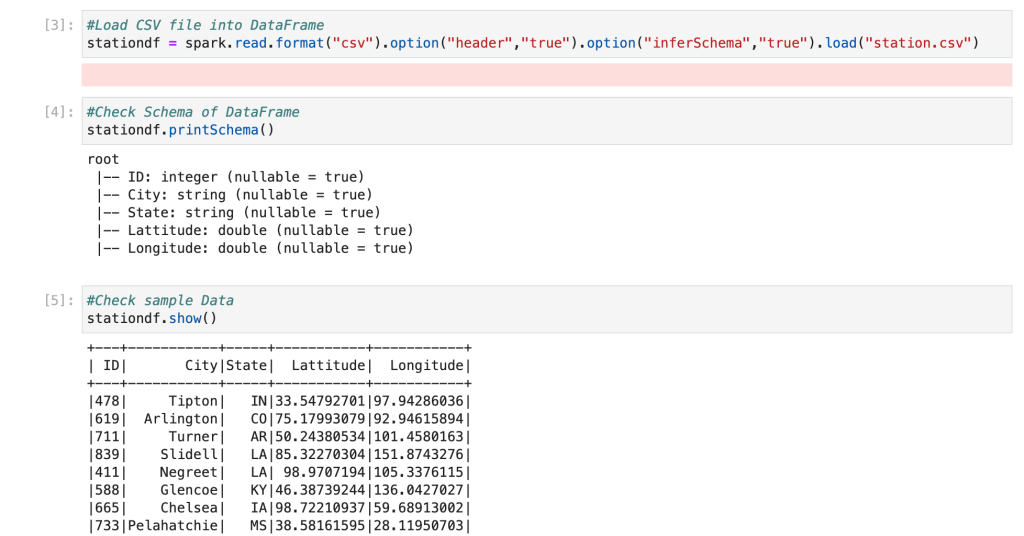The height and width of the screenshot is (536, 1024).
Task: Click the "#Check Schema of DataFrame" comment
Action: coord(193,112)
